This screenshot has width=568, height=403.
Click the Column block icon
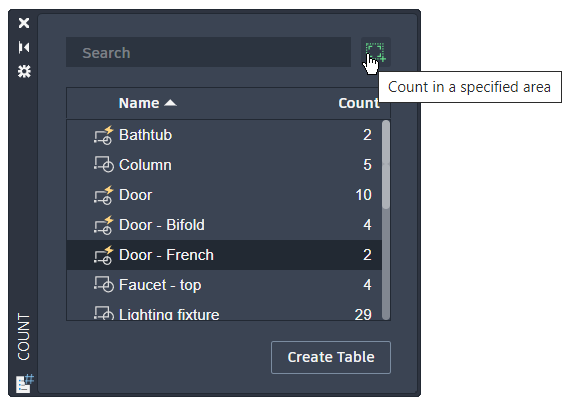pos(104,165)
